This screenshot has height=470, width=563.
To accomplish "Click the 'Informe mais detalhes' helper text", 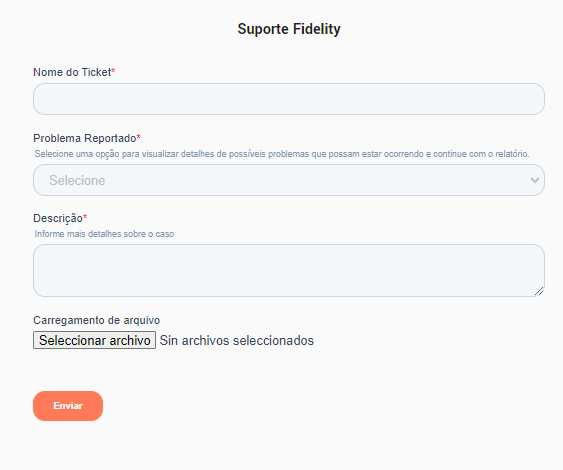I will [104, 234].
